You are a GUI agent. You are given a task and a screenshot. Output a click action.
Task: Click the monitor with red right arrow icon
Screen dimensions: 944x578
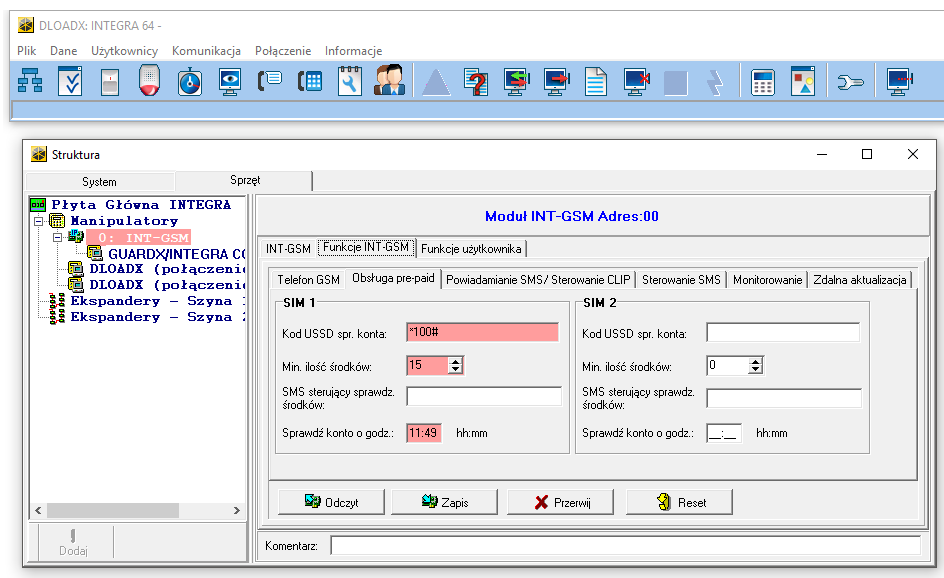556,81
